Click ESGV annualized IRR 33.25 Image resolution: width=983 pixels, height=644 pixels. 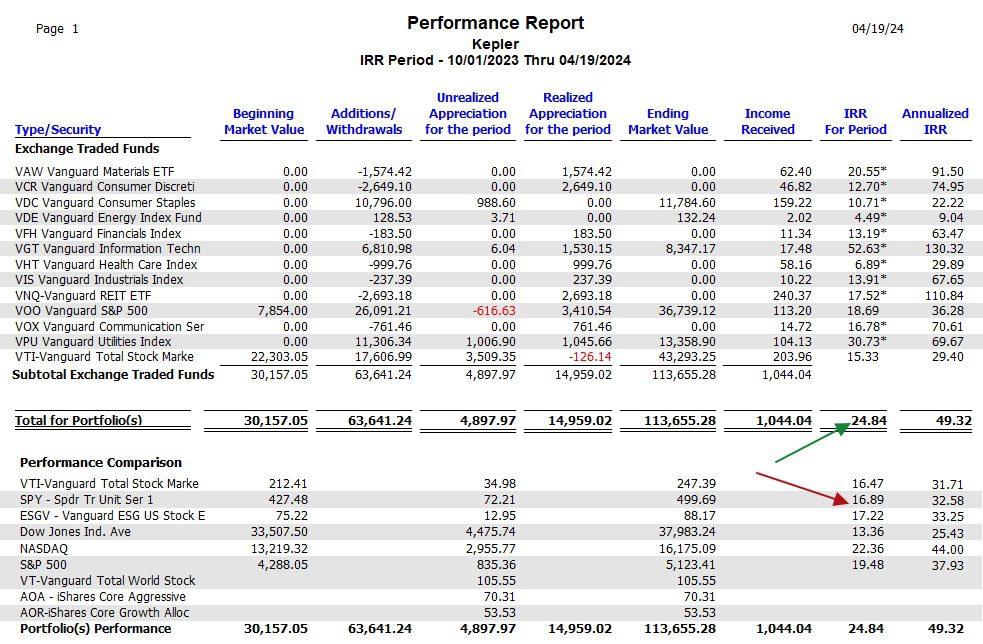tap(947, 517)
